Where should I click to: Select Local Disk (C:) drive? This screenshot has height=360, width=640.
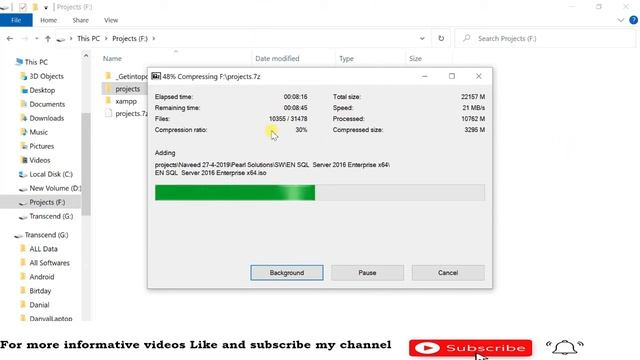[51, 174]
